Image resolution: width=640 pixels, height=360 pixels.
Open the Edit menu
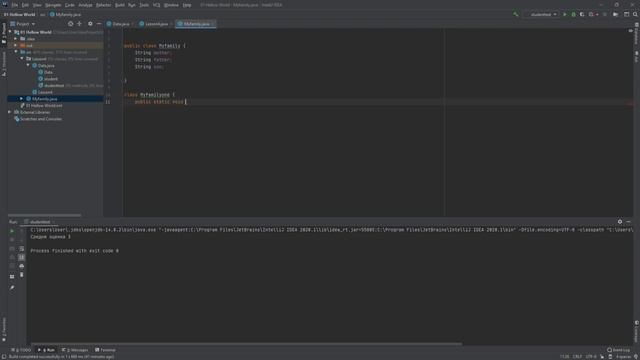tap(25, 5)
